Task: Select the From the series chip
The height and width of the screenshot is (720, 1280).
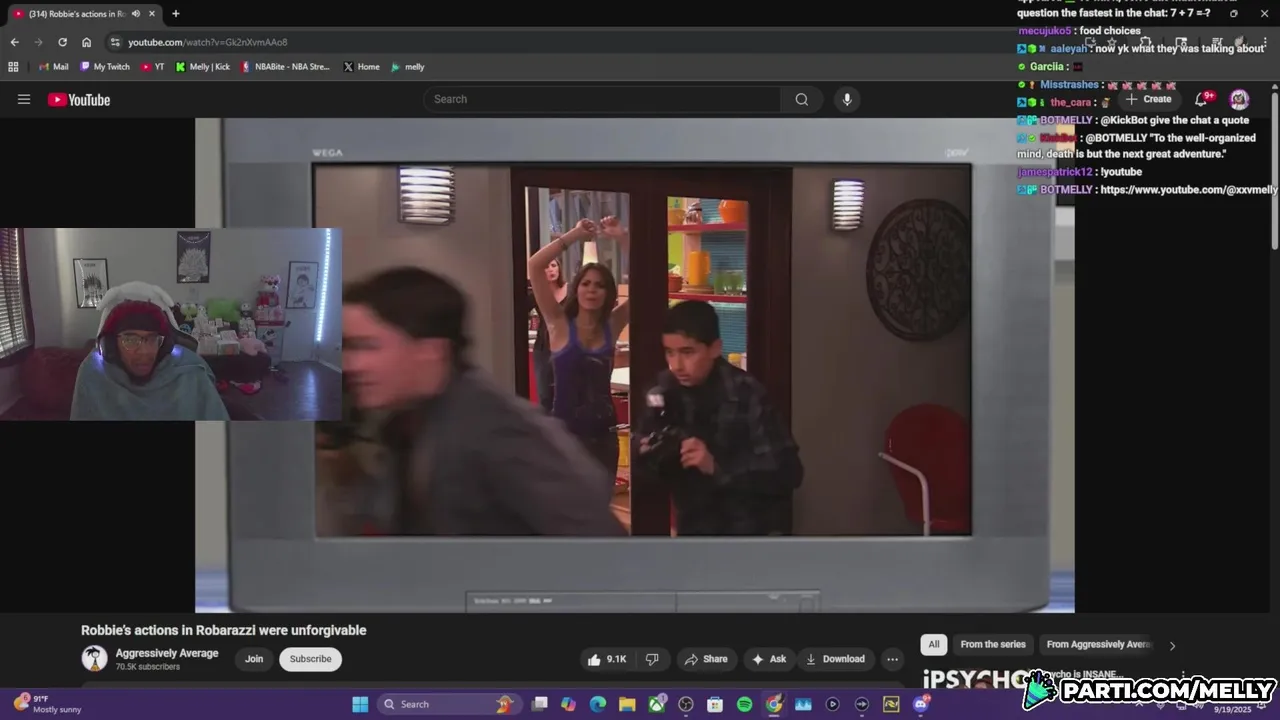Action: pyautogui.click(x=993, y=645)
